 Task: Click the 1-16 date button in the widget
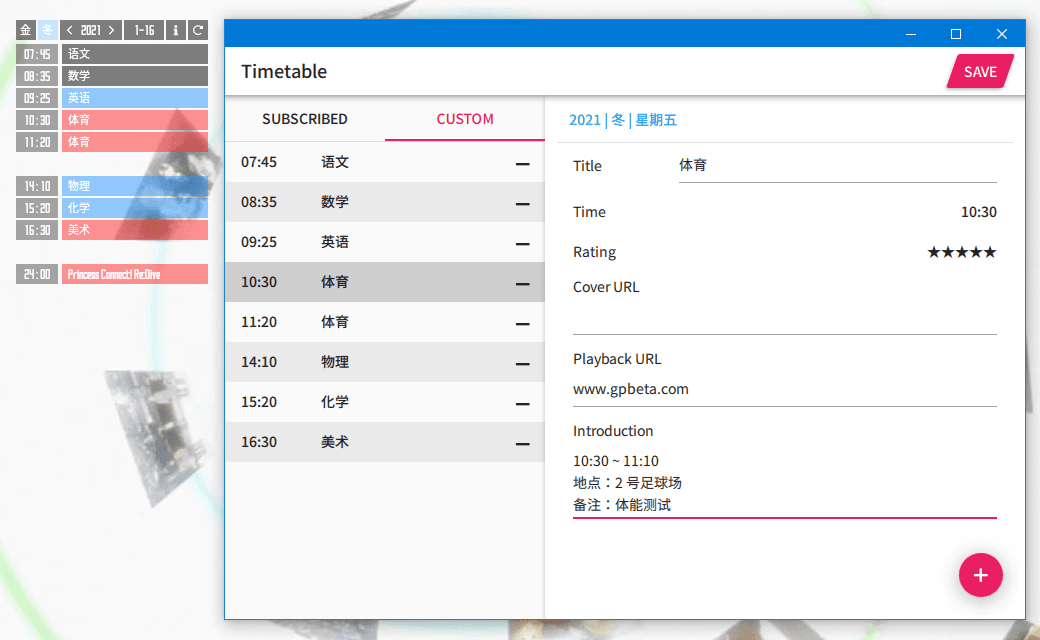144,30
